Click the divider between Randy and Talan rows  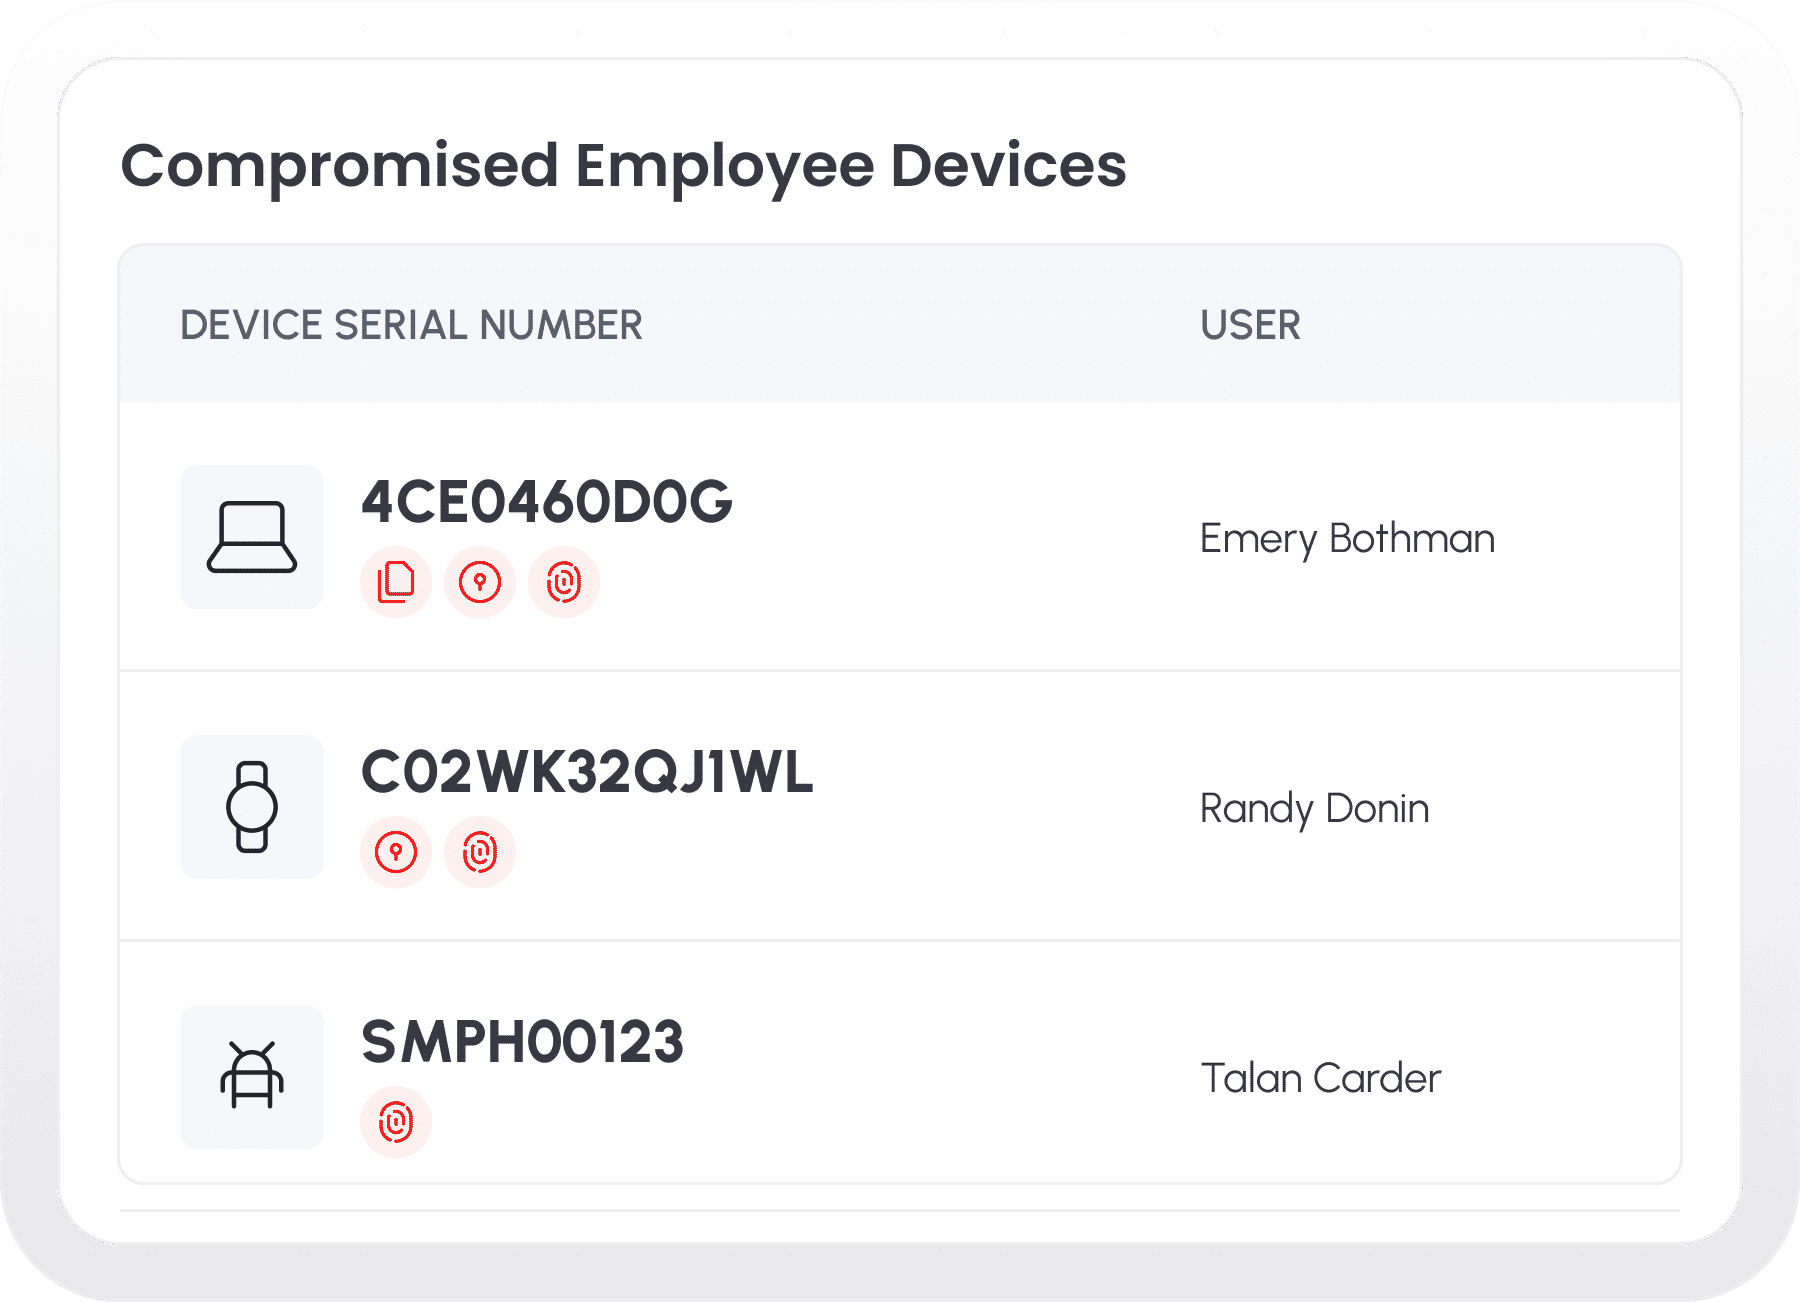(x=900, y=940)
